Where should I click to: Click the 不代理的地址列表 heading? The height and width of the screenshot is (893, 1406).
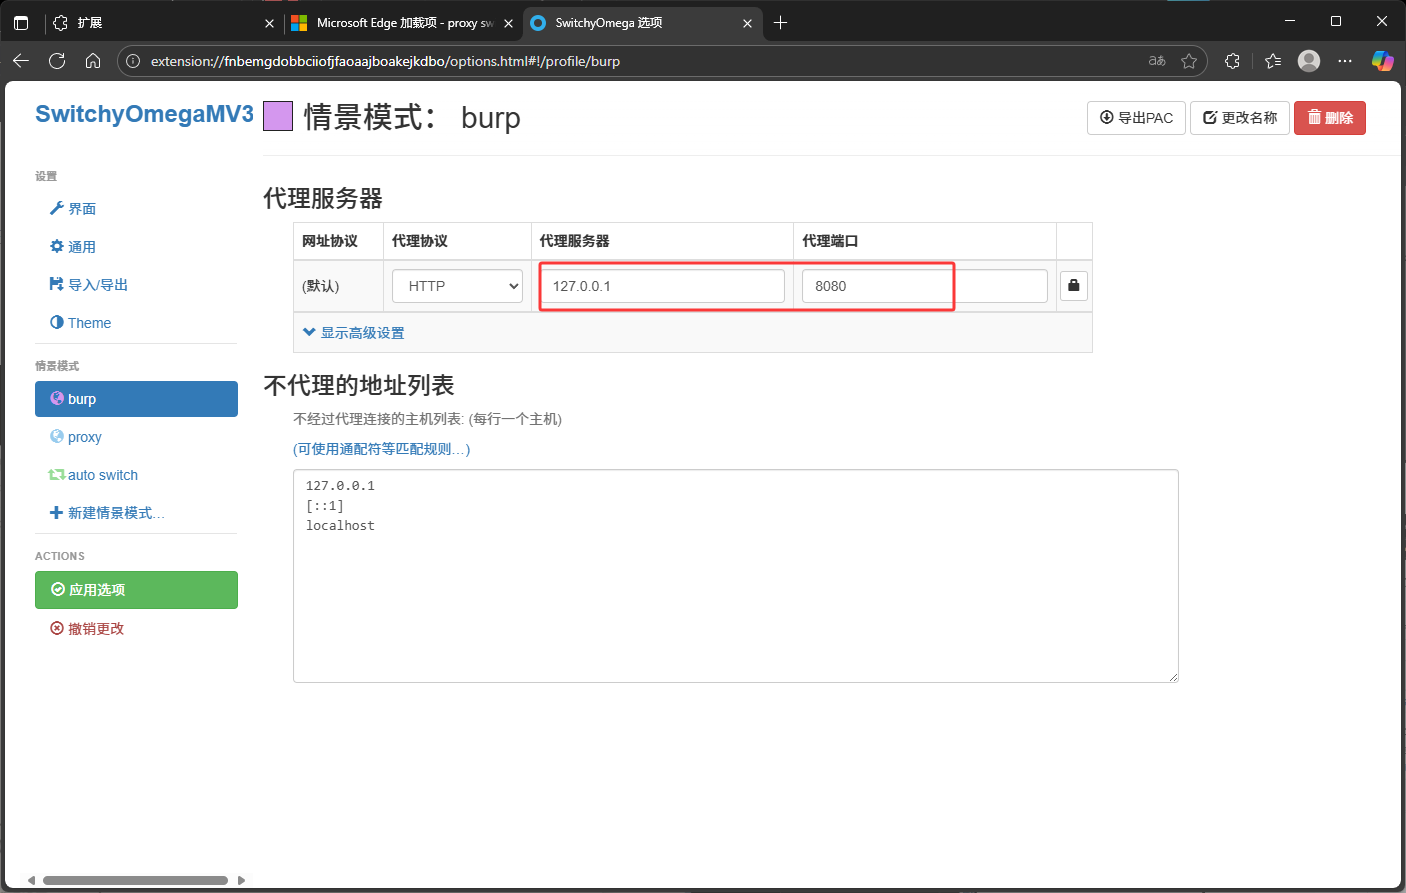coord(359,385)
